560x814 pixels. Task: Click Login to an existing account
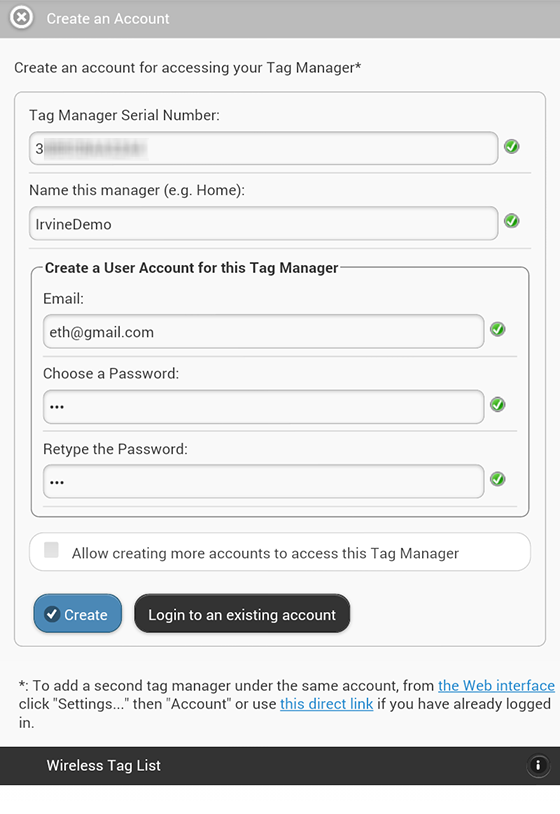pos(242,614)
